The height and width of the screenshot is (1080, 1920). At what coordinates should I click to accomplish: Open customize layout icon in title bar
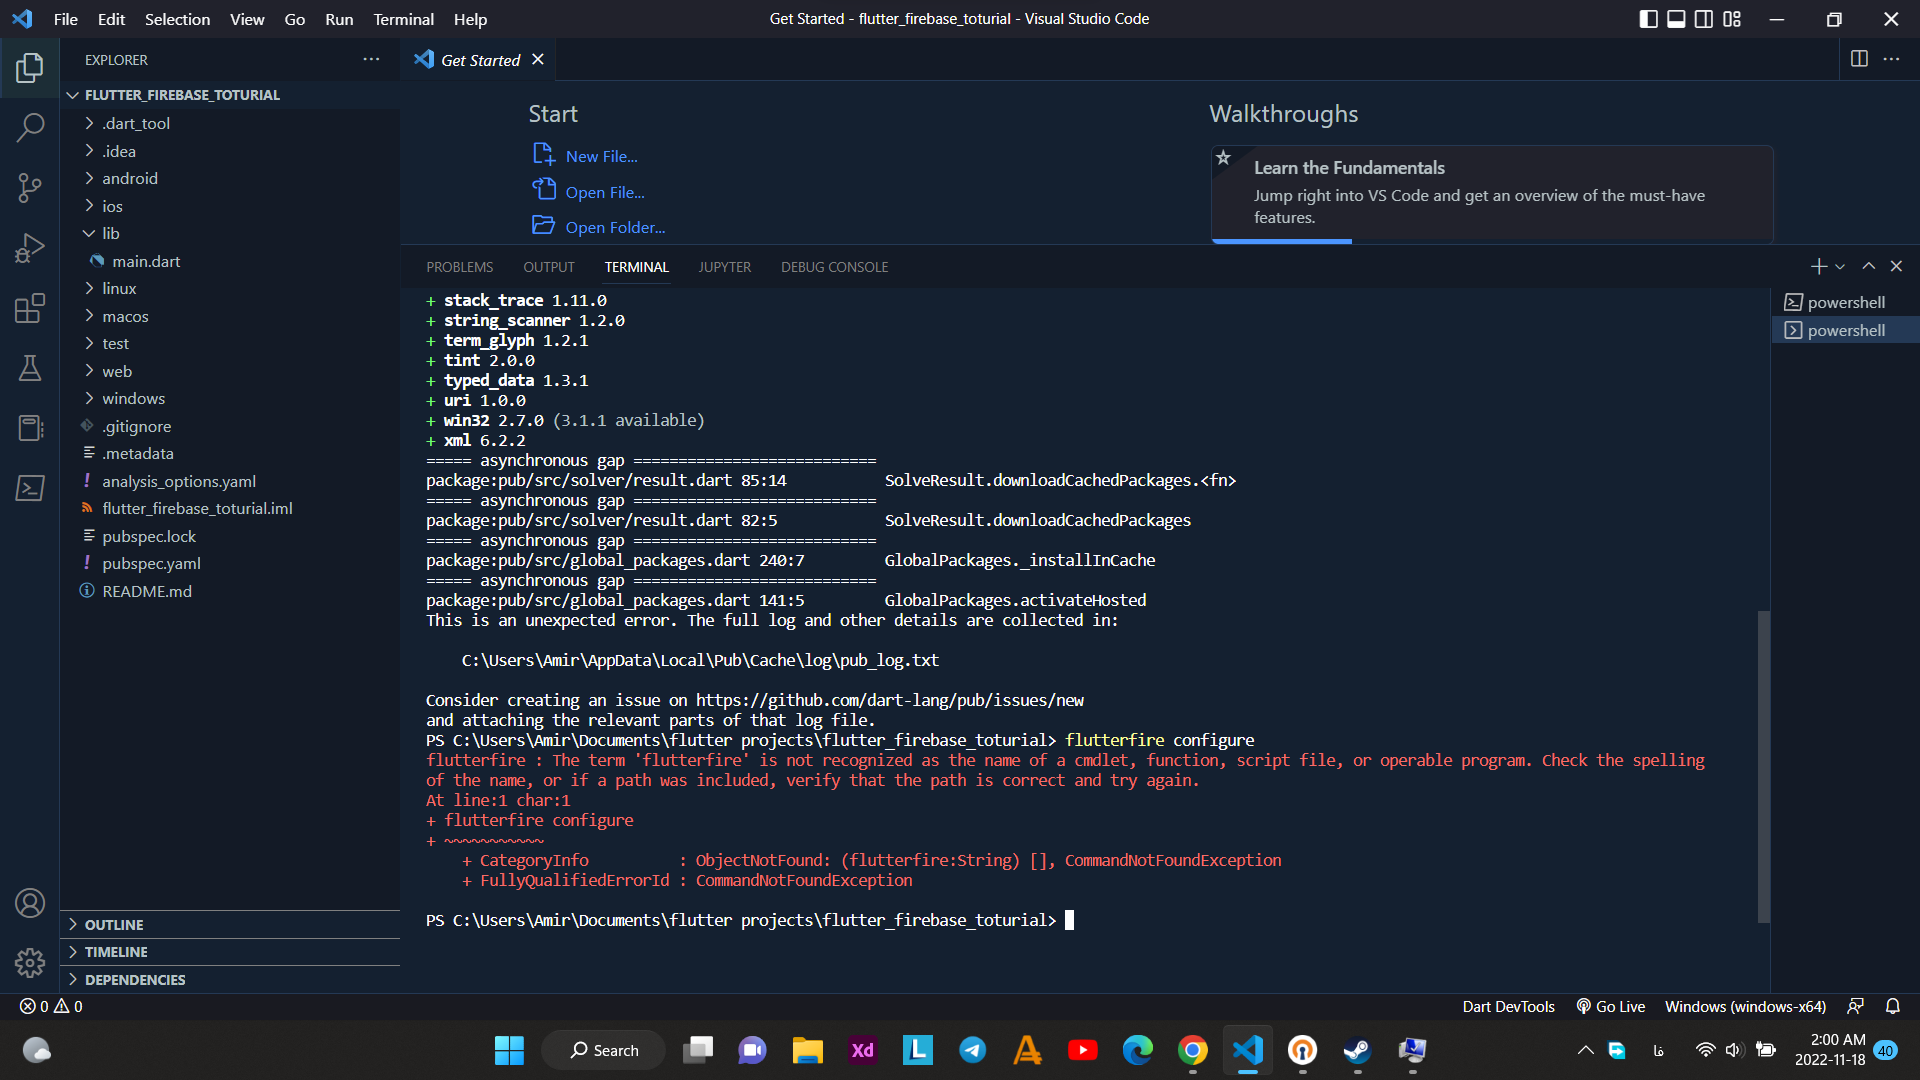[1732, 19]
